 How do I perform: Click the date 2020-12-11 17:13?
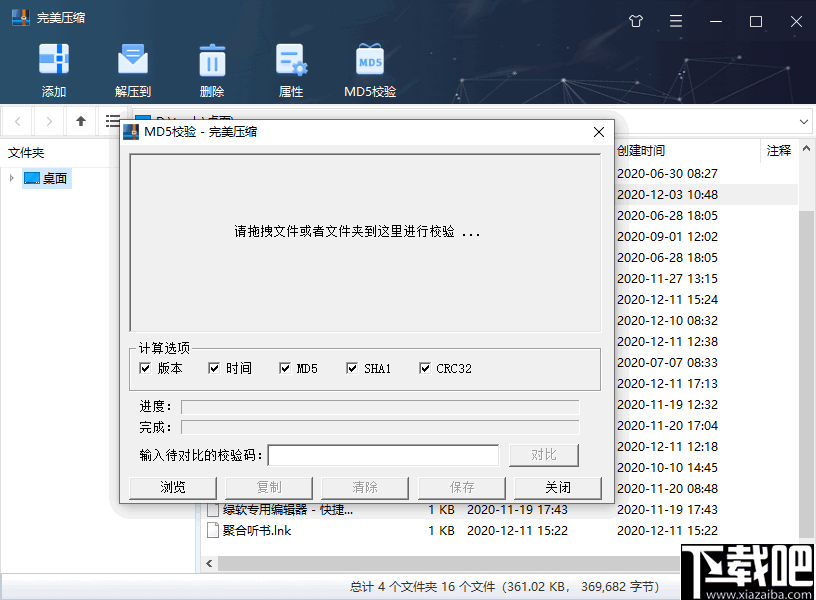(x=667, y=384)
